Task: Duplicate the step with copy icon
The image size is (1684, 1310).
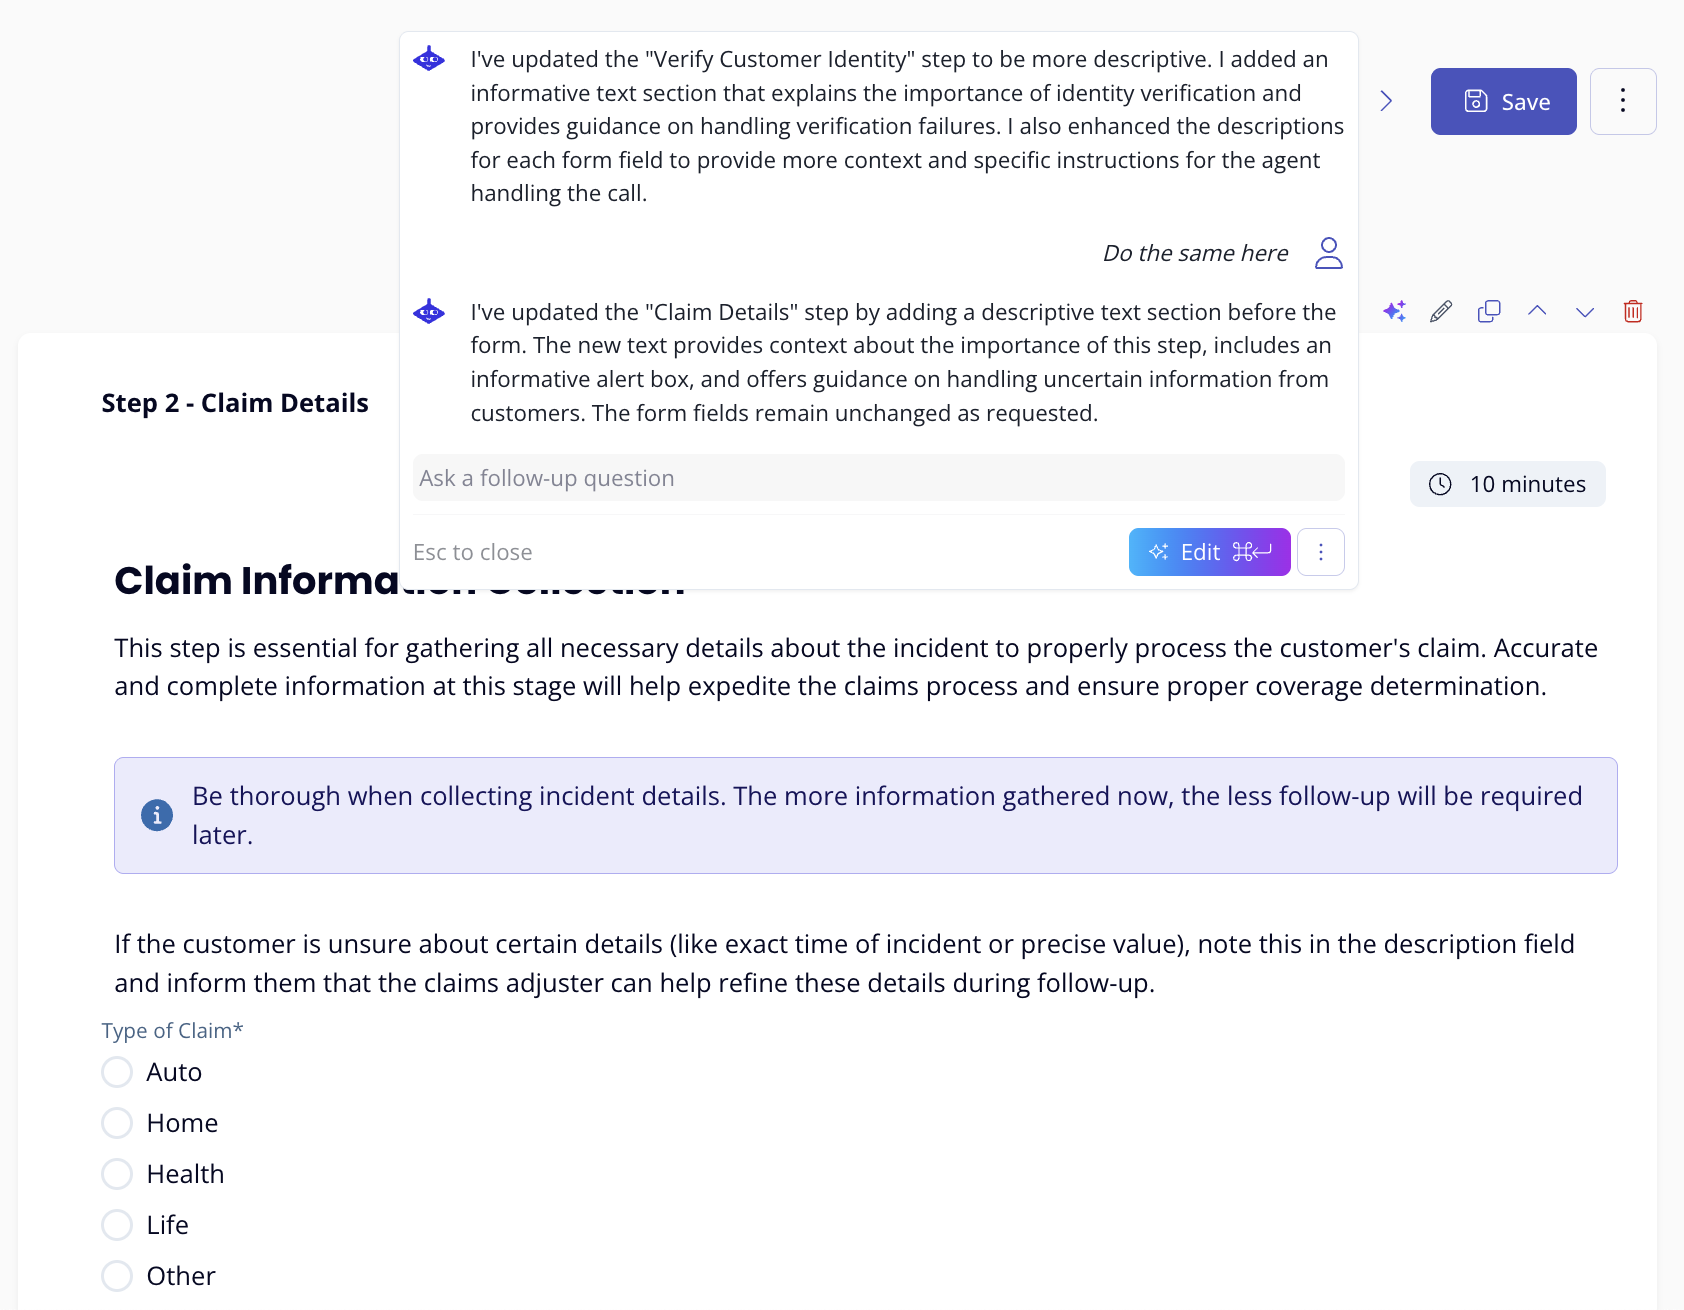Action: tap(1489, 311)
